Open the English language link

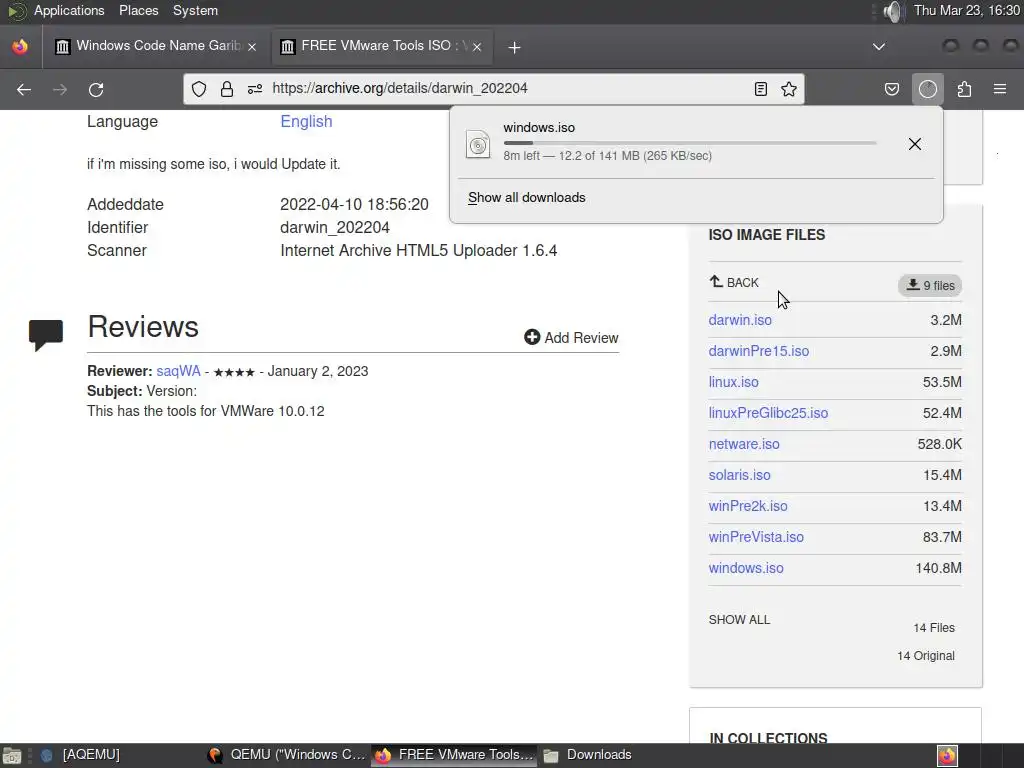click(x=306, y=121)
